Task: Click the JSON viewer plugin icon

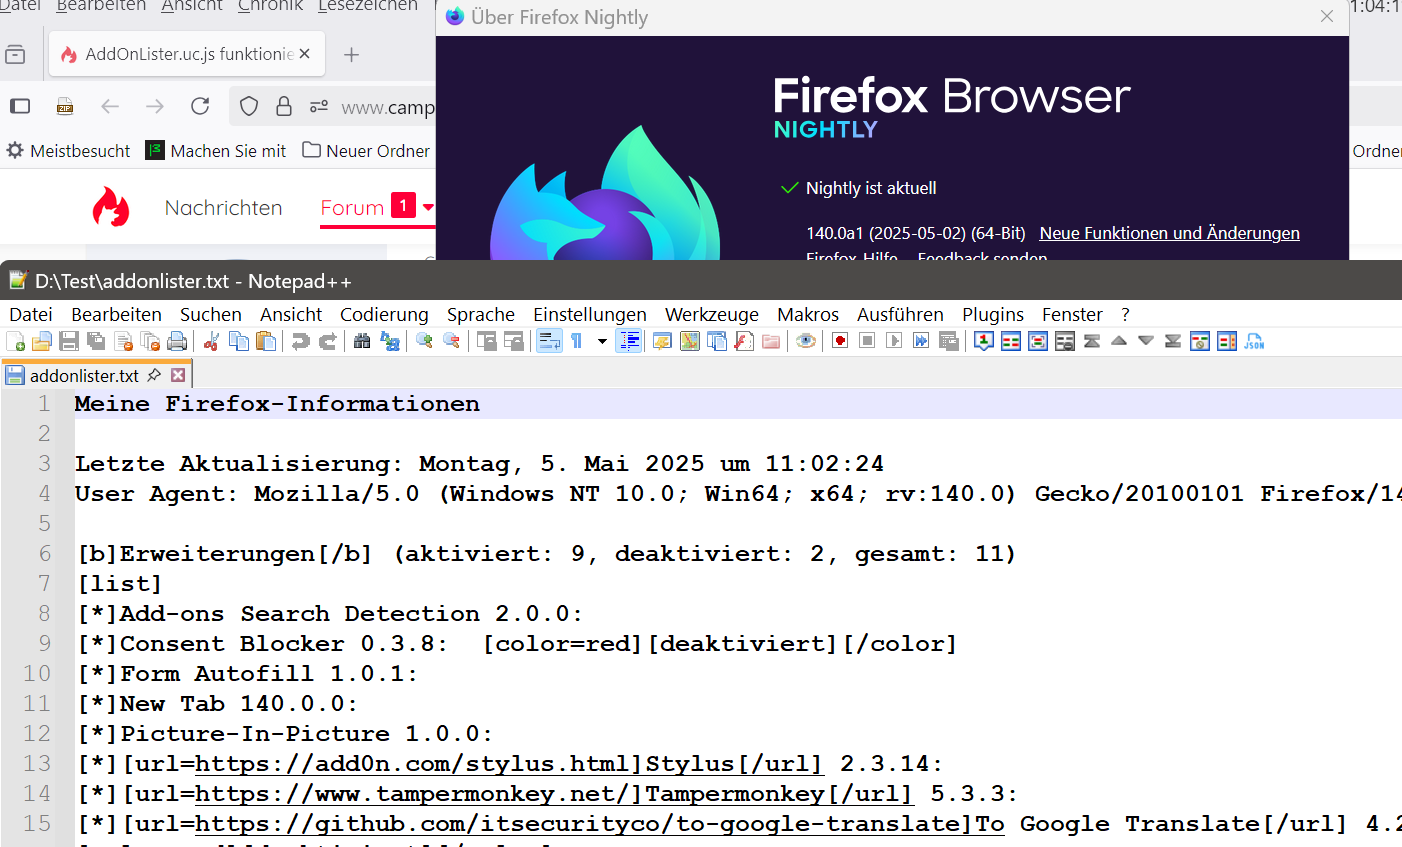Action: click(1254, 341)
